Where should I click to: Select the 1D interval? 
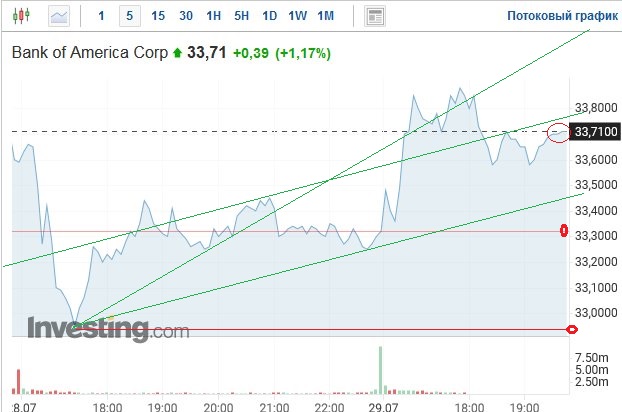[x=270, y=16]
